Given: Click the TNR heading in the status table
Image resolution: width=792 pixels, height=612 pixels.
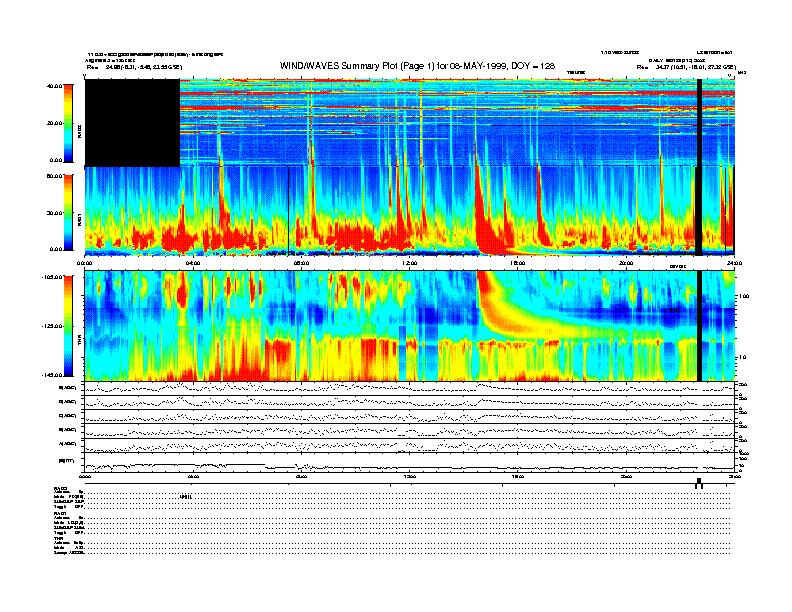Looking at the screenshot, I should coord(58,538).
